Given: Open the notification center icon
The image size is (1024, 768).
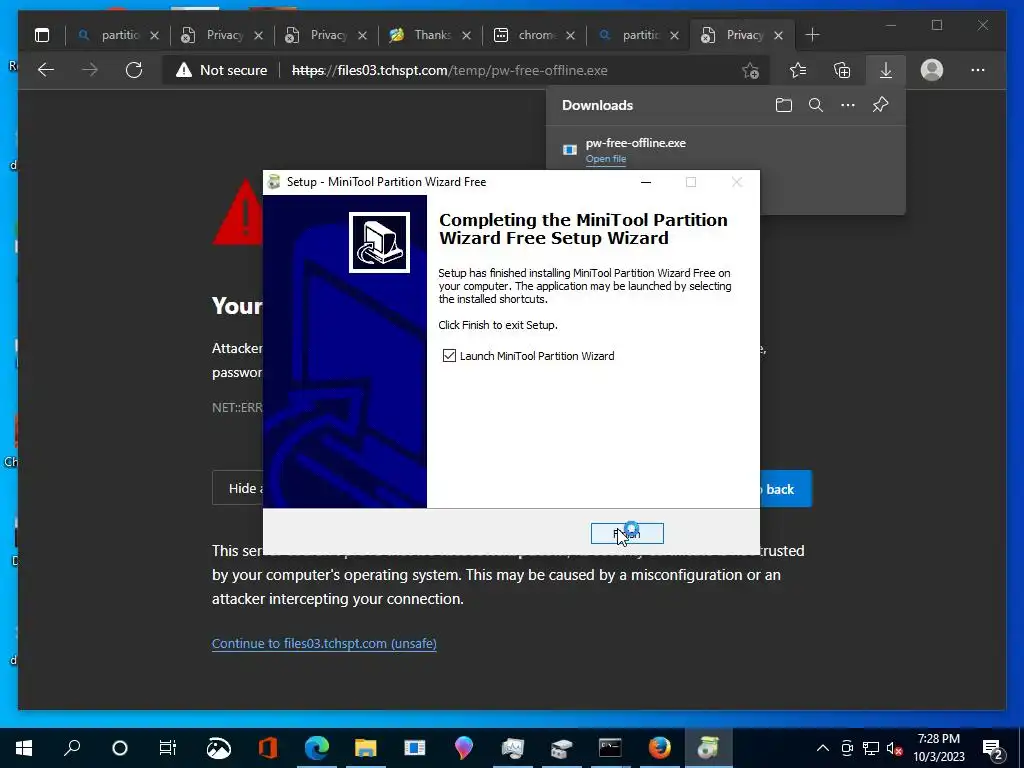Looking at the screenshot, I should tap(993, 749).
